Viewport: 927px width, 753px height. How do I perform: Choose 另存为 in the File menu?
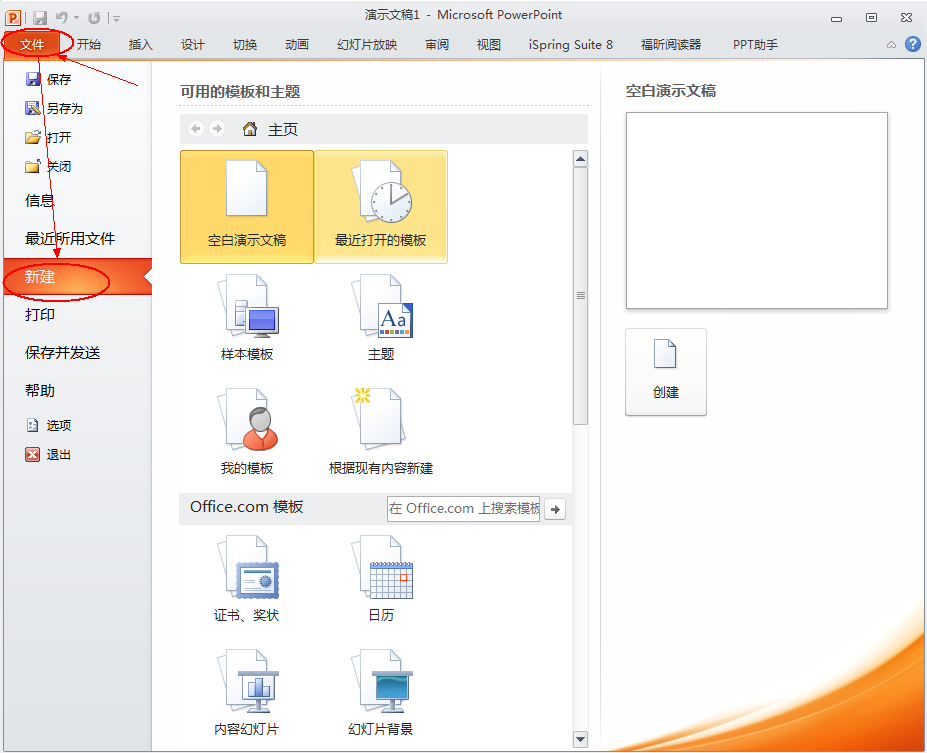(x=54, y=108)
